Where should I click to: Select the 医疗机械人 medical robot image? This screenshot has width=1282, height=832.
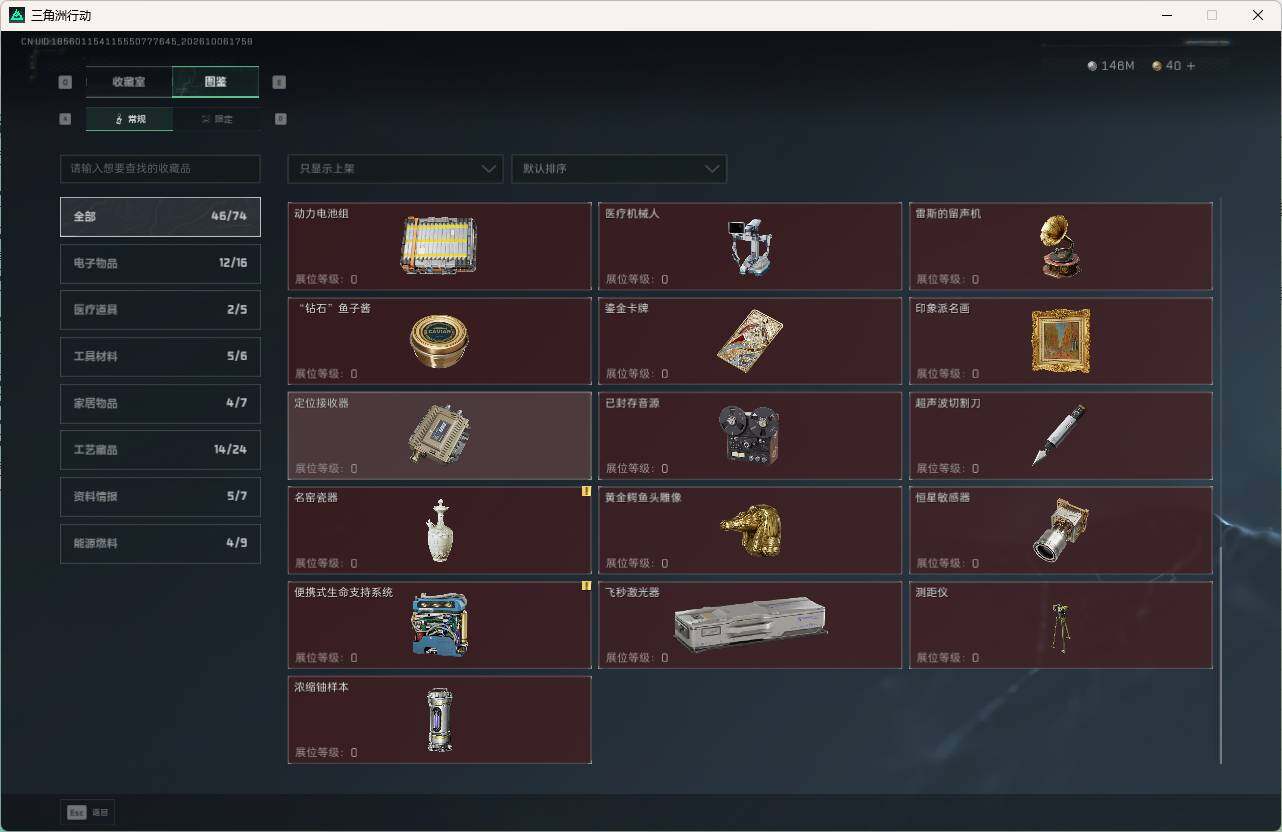coord(749,246)
